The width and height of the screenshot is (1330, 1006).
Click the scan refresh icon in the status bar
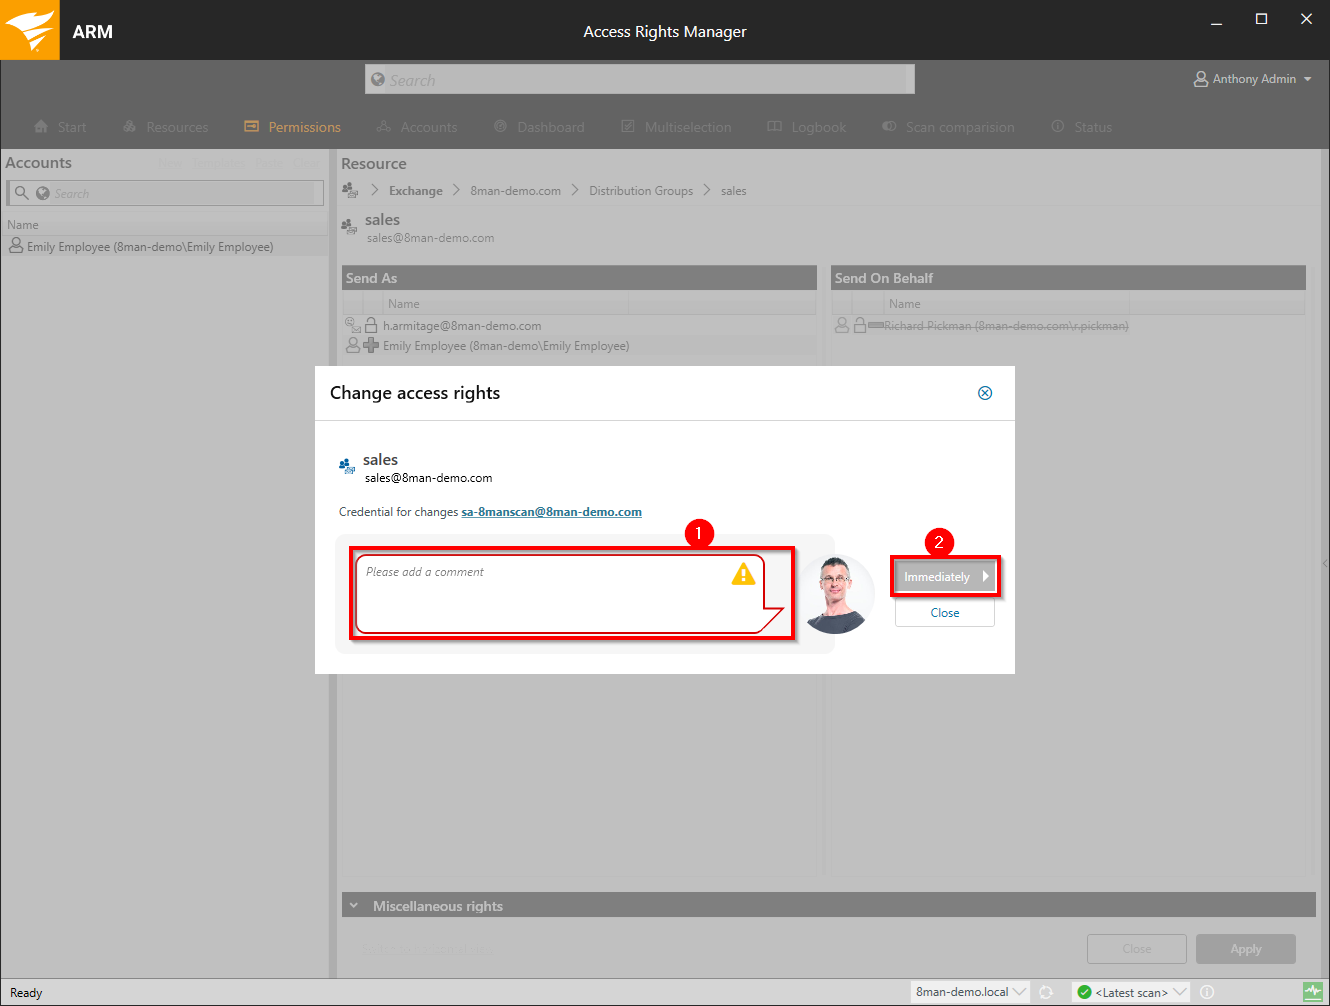point(1046,992)
